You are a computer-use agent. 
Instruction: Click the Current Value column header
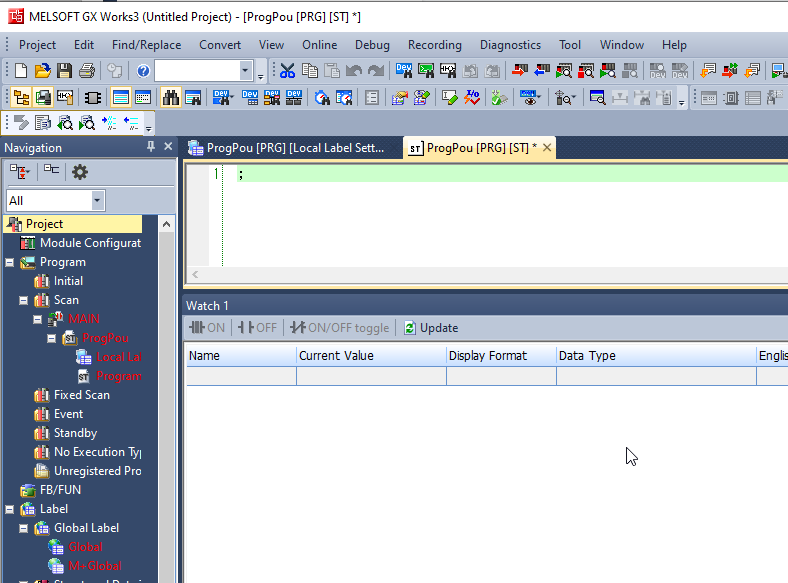(371, 356)
